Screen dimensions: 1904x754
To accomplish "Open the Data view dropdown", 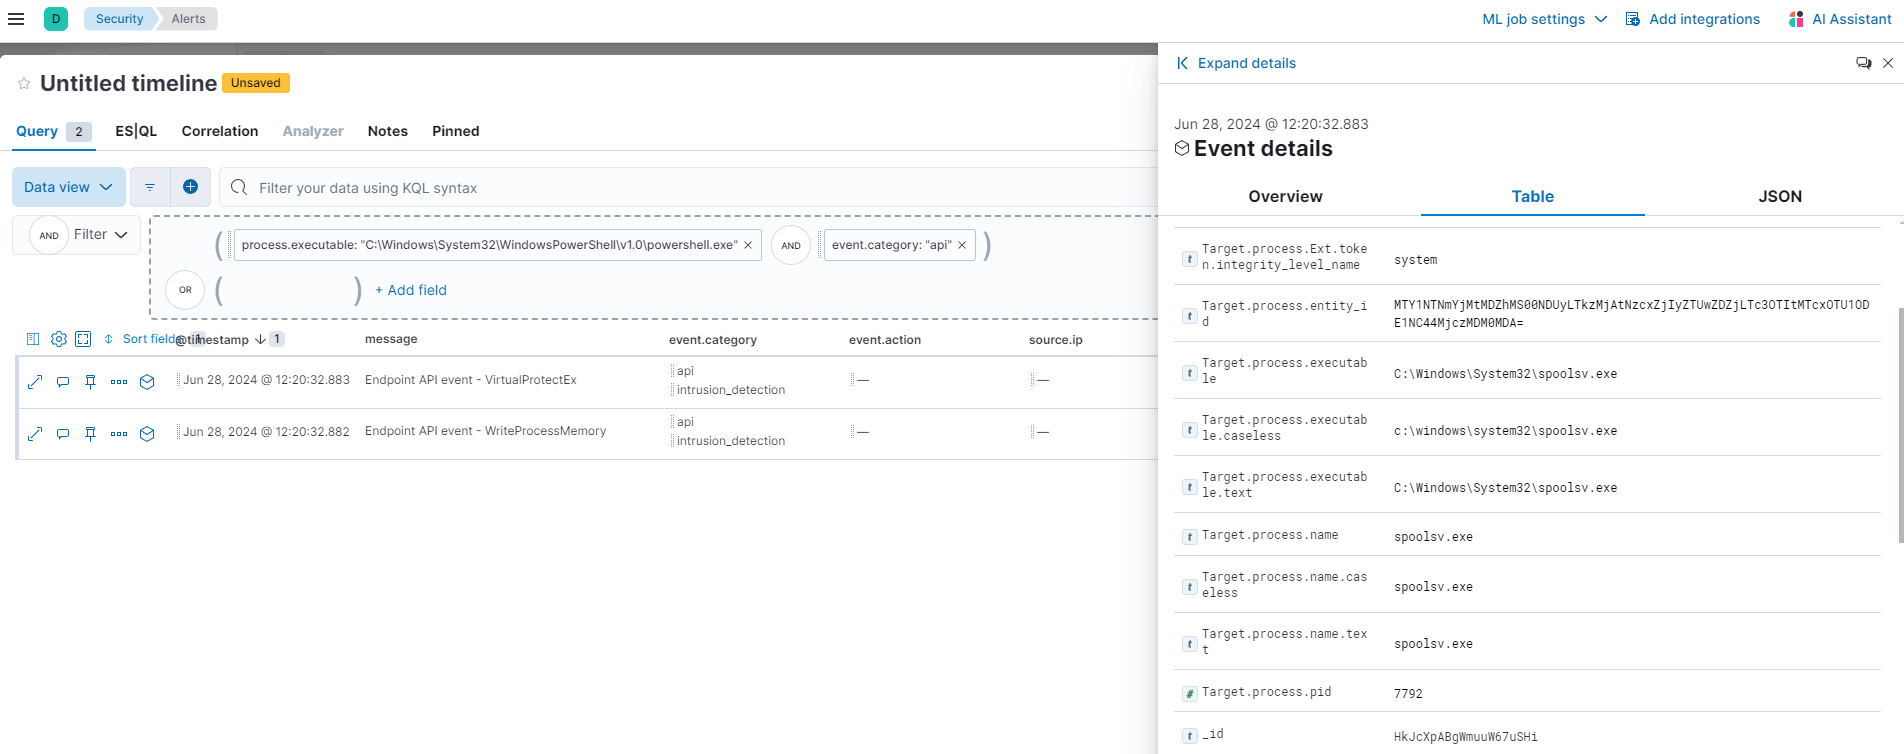I will pyautogui.click(x=68, y=187).
